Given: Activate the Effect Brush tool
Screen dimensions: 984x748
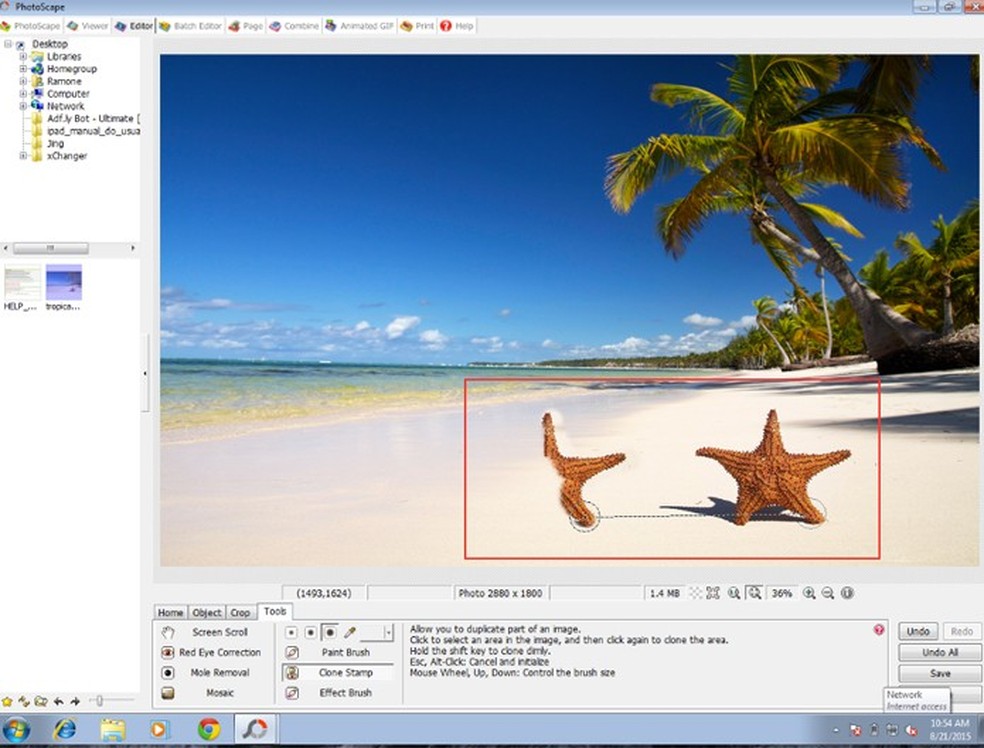Looking at the screenshot, I should [x=345, y=693].
